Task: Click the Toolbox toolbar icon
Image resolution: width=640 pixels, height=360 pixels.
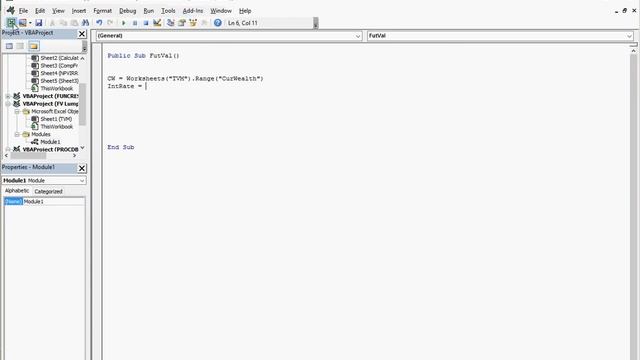Action: tap(204, 23)
